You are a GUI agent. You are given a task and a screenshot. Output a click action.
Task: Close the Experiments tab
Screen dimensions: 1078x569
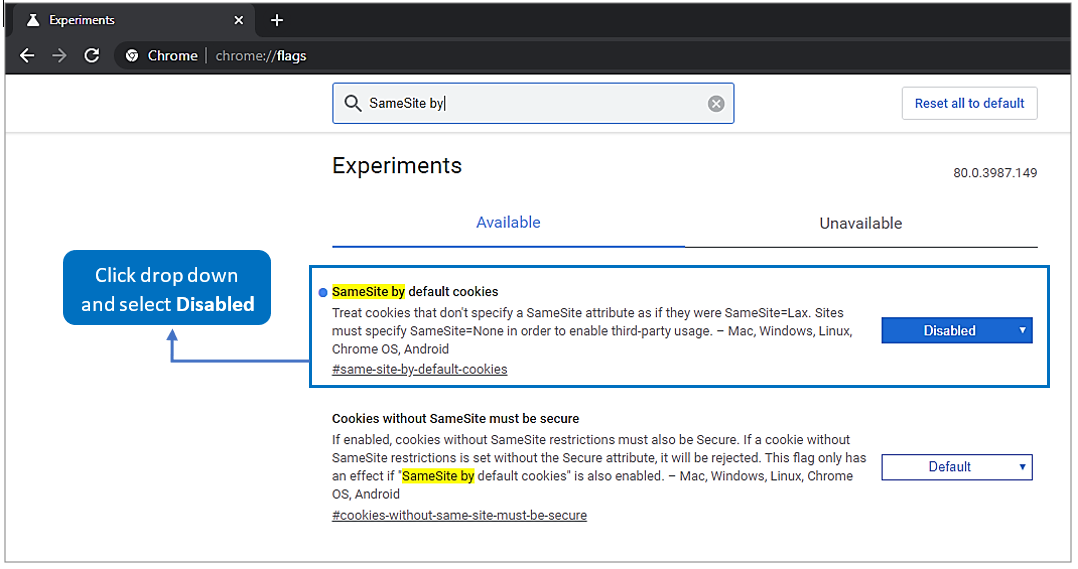pos(239,21)
